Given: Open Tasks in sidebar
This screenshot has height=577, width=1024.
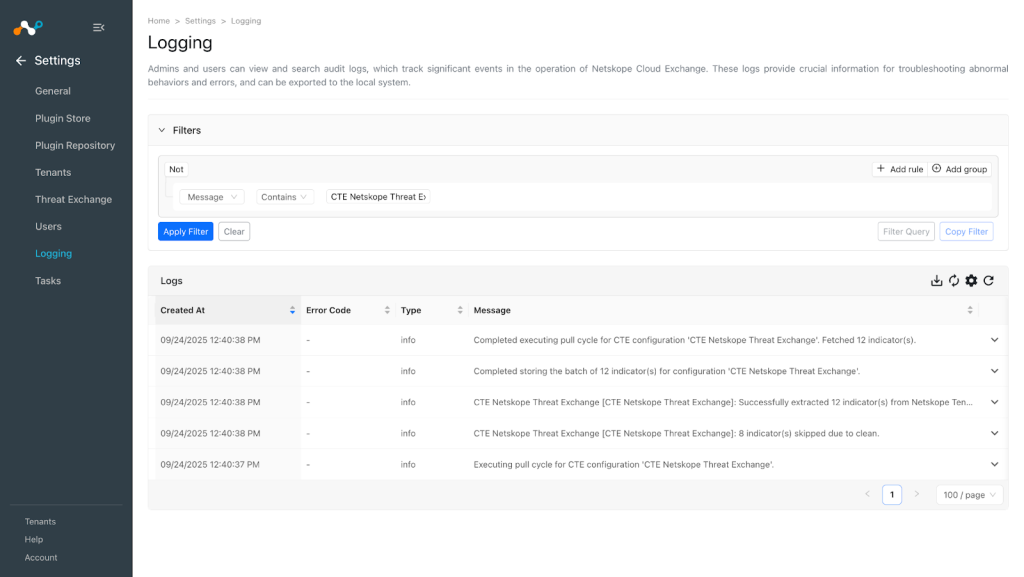Looking at the screenshot, I should tap(48, 281).
